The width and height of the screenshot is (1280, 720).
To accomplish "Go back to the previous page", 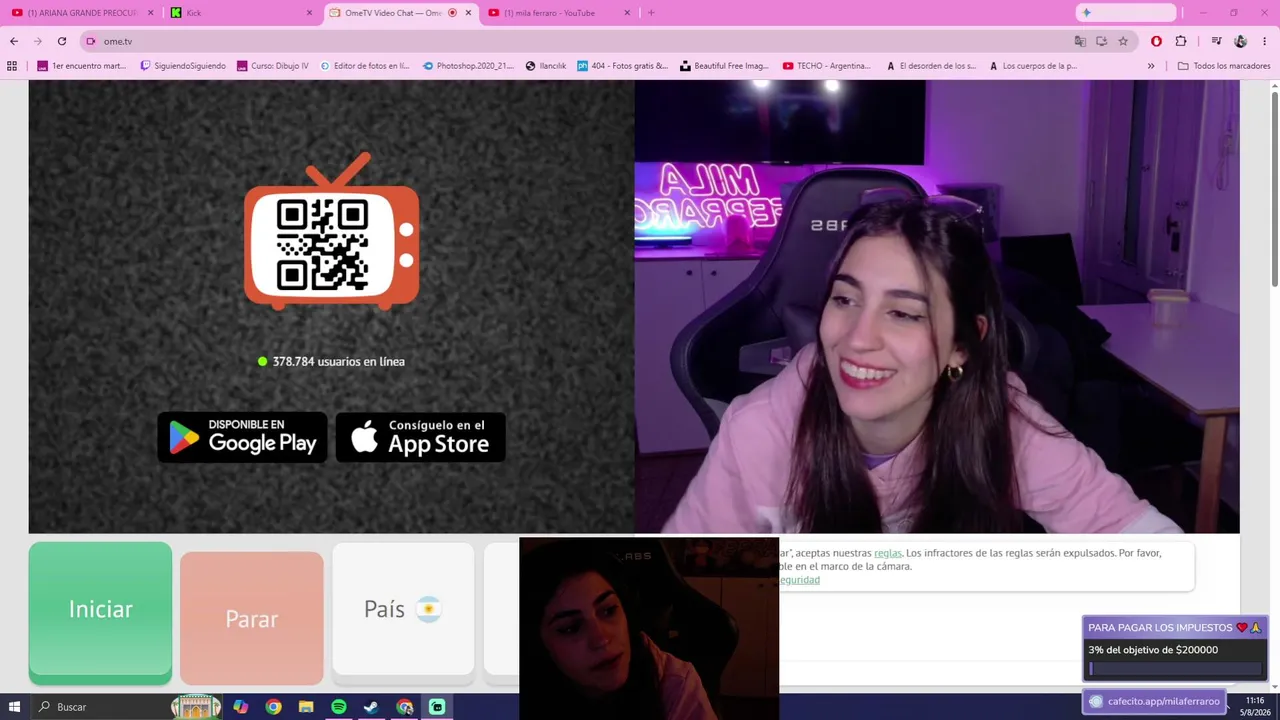I will click(x=14, y=41).
